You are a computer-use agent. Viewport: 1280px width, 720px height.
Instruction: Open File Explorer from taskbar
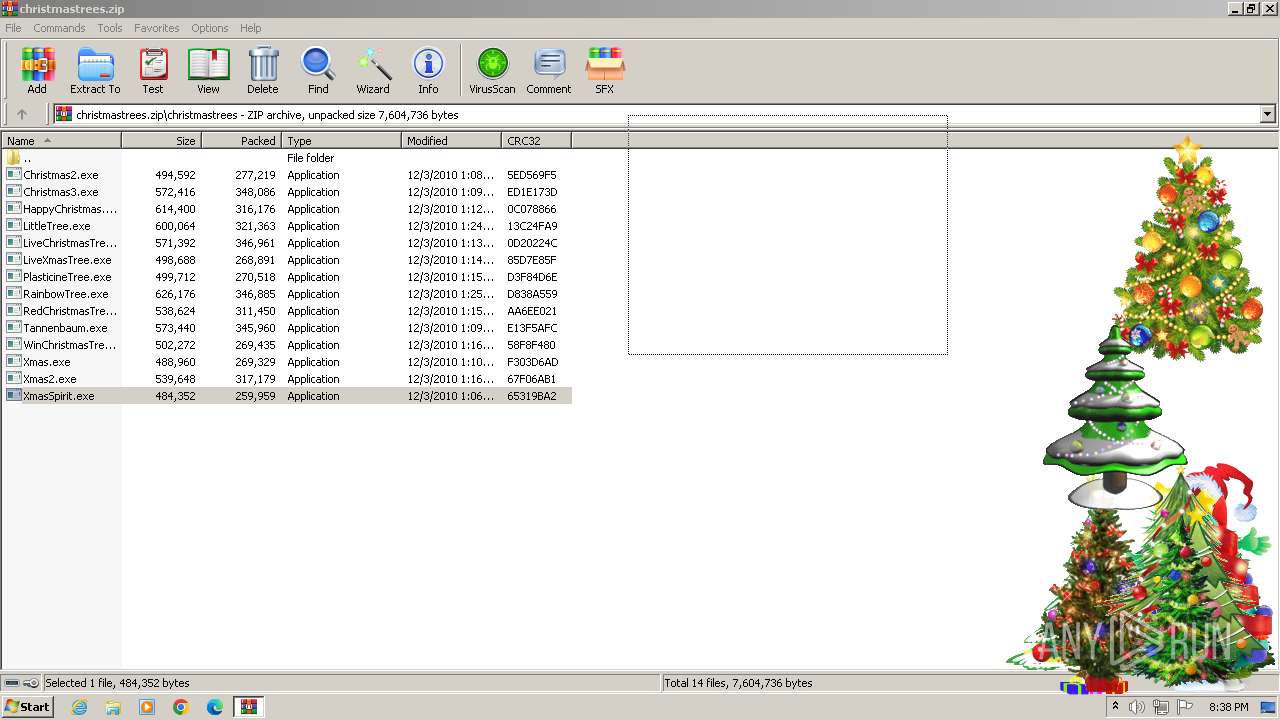click(x=113, y=707)
